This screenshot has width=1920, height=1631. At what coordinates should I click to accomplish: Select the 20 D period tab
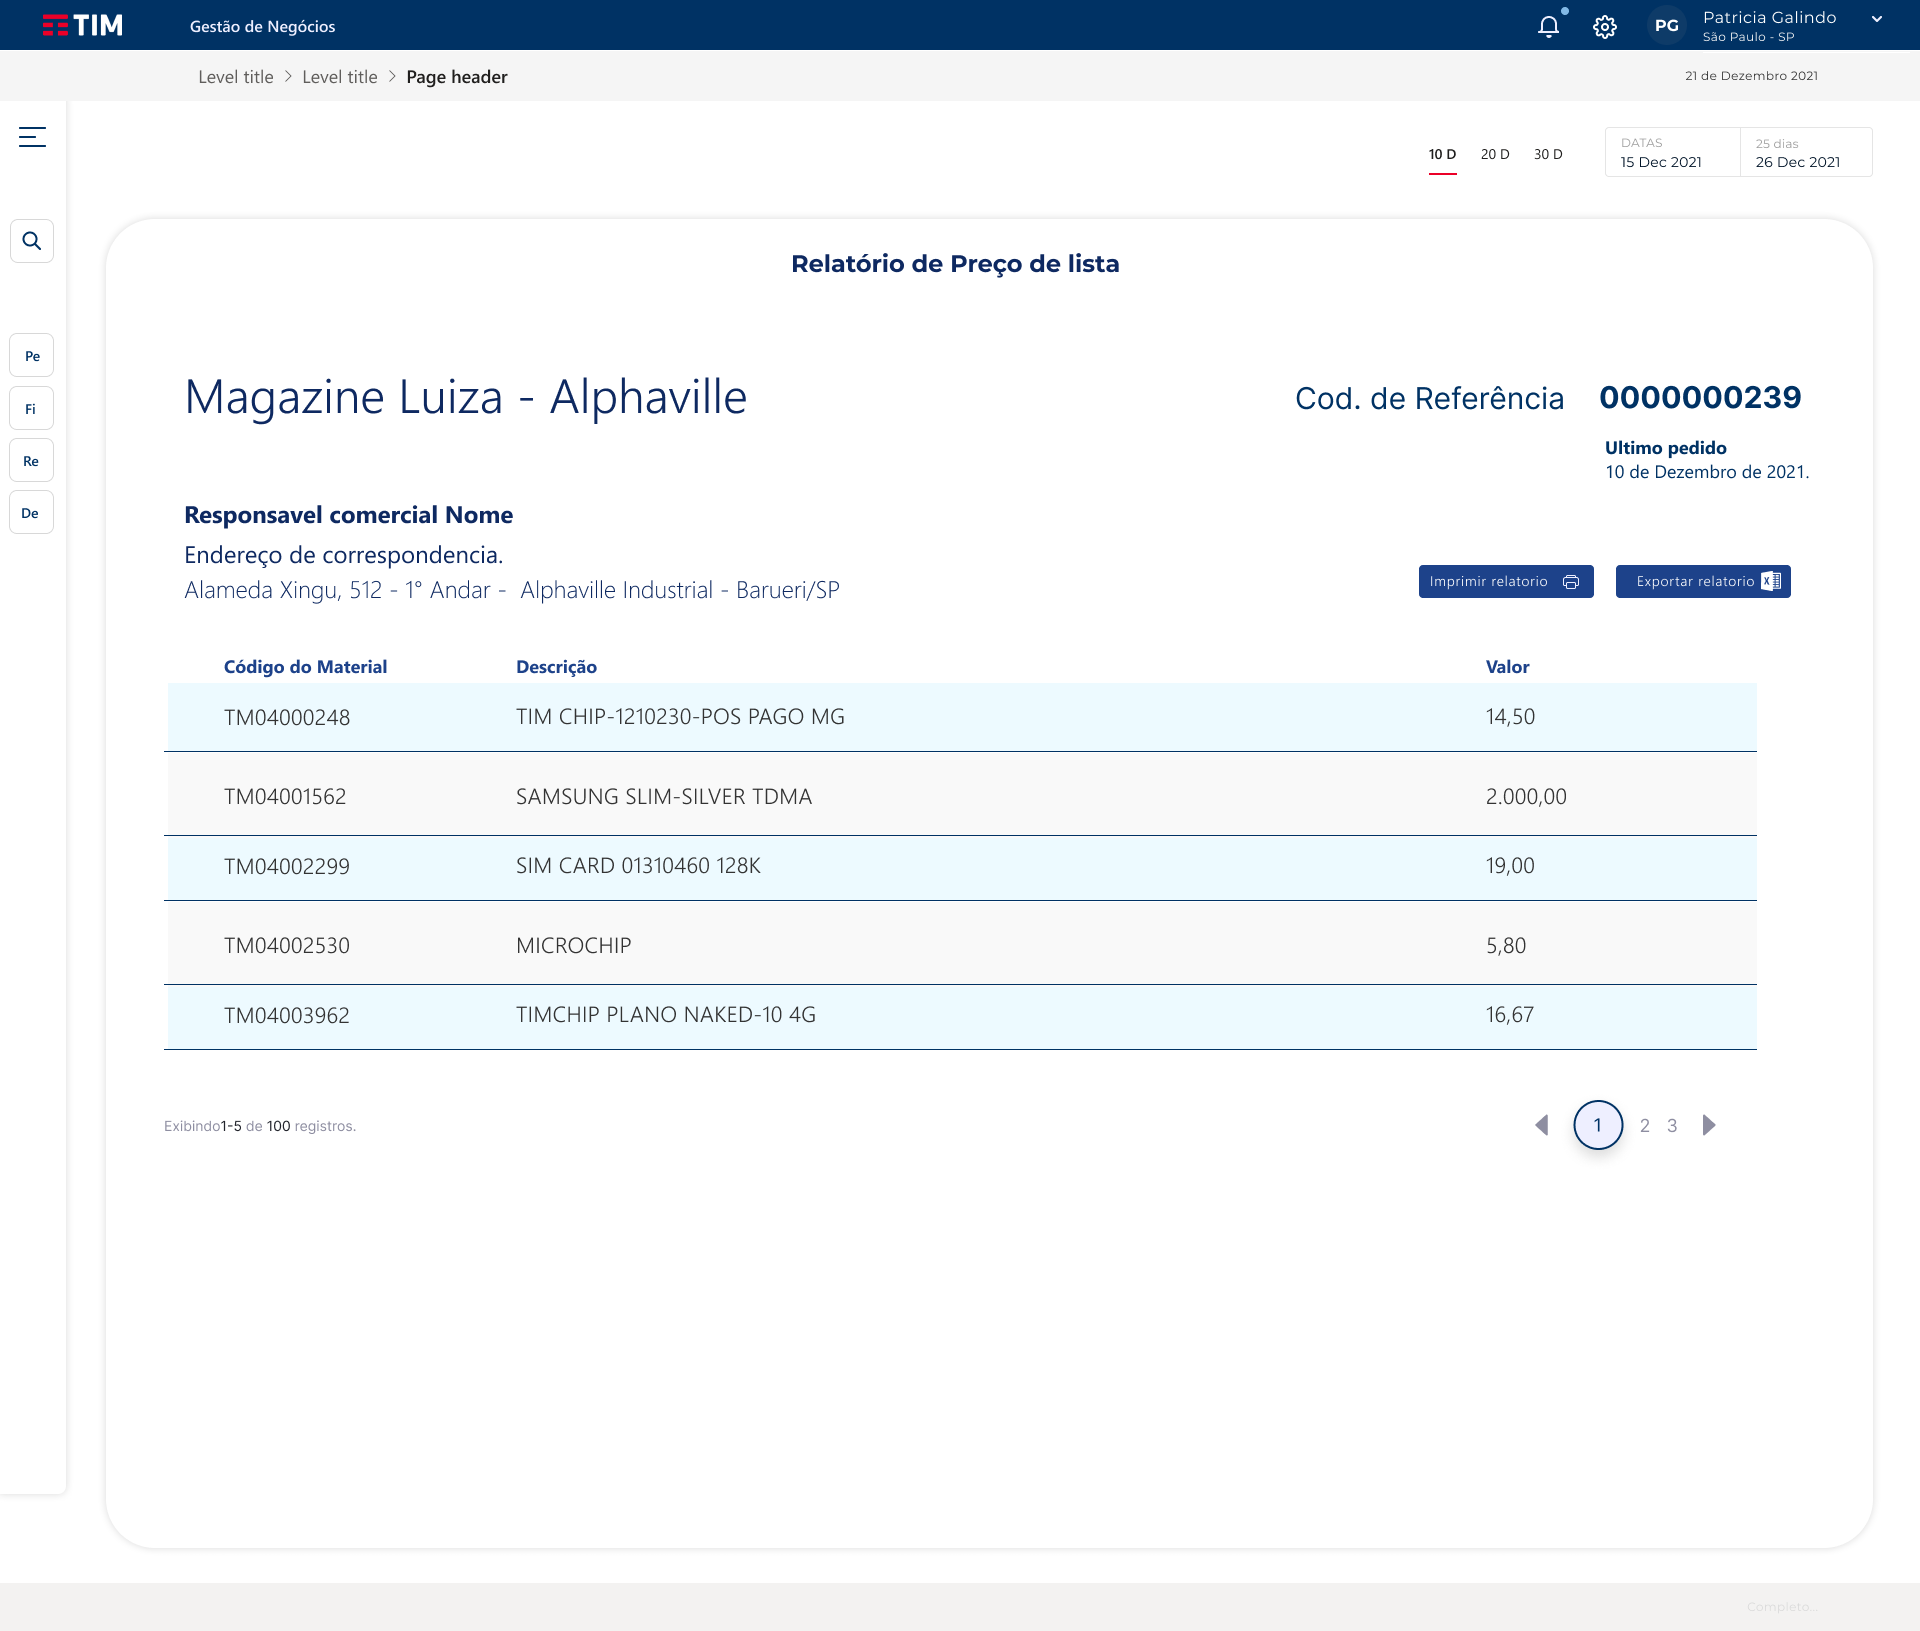1495,155
